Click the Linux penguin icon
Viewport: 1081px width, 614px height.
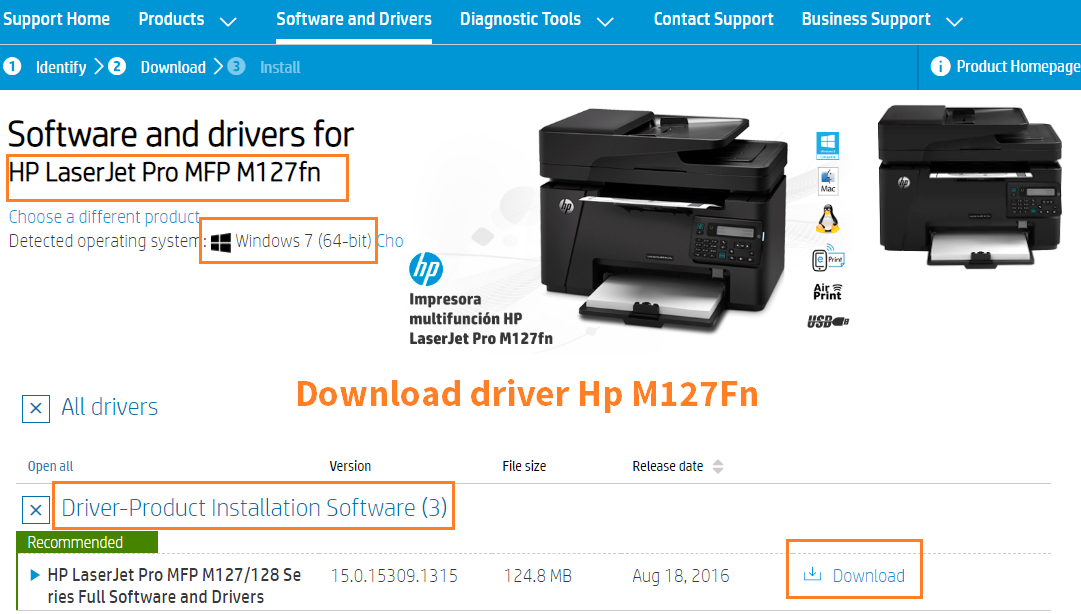point(827,220)
